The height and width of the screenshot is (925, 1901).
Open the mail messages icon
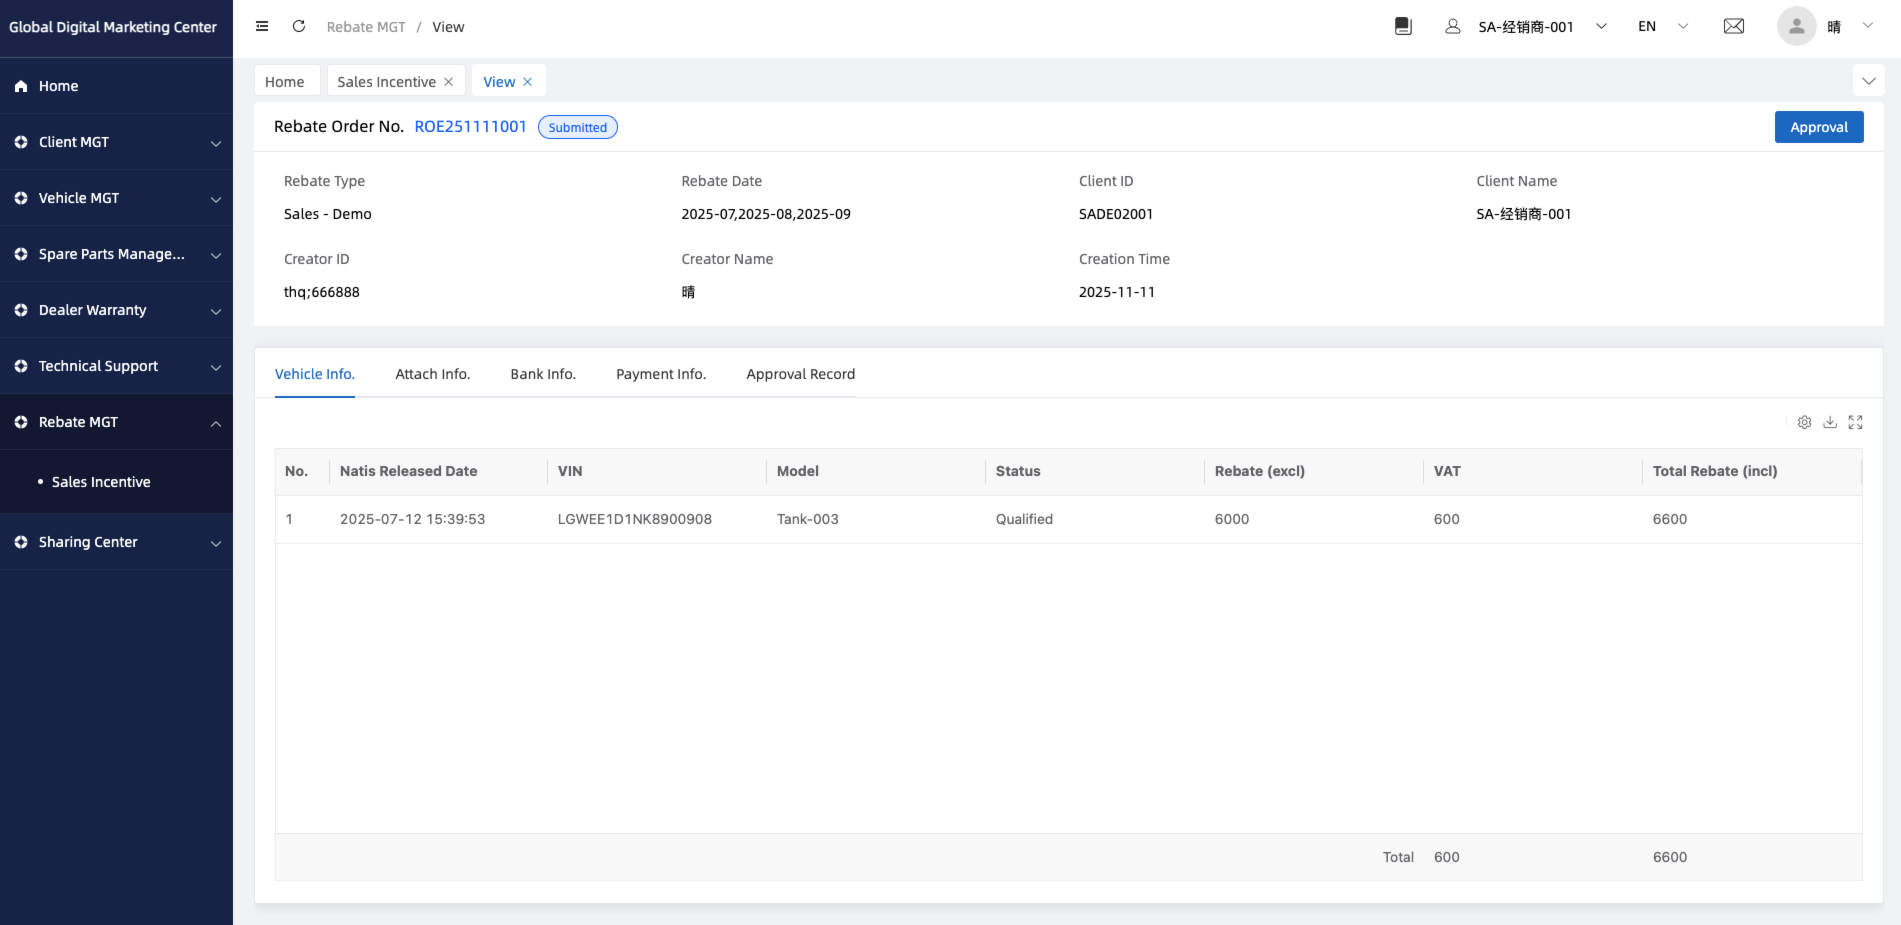point(1734,27)
